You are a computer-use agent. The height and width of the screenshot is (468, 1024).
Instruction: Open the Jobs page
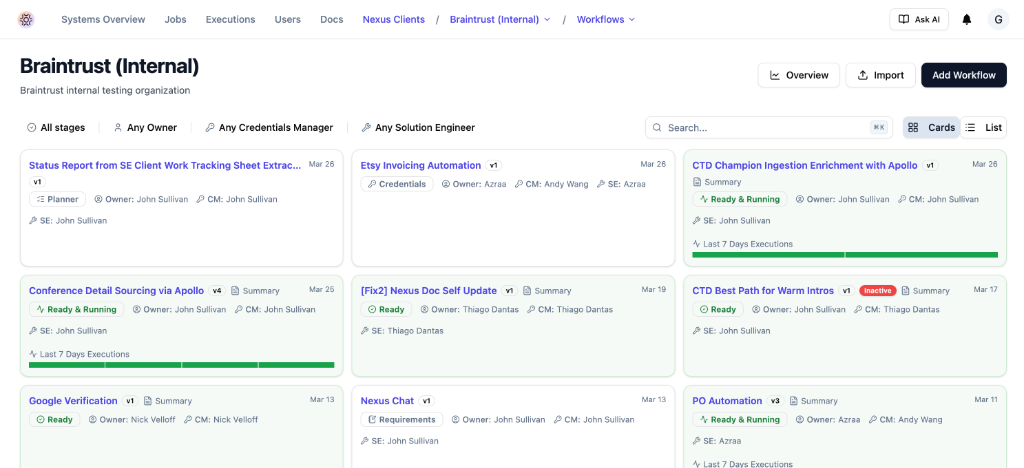coord(176,20)
